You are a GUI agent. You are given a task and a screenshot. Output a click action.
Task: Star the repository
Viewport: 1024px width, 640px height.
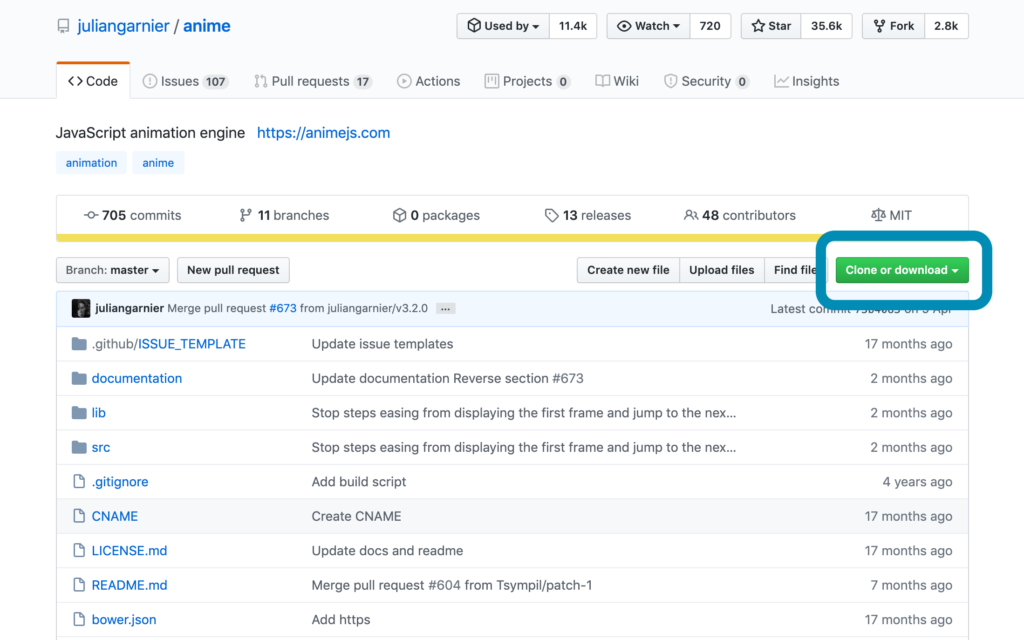[x=770, y=26]
